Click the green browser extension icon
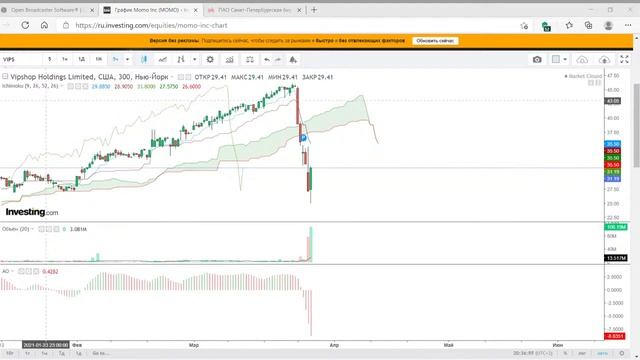Image resolution: width=640 pixels, height=360 pixels. point(546,27)
